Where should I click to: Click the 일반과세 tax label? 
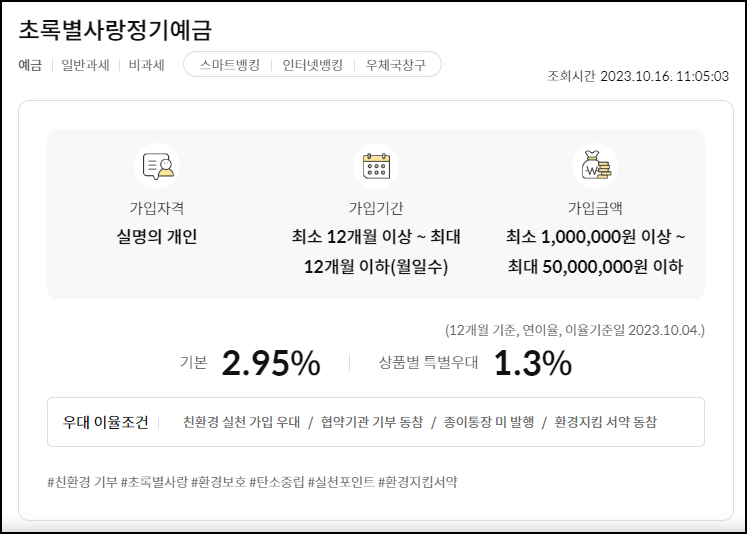(x=85, y=65)
